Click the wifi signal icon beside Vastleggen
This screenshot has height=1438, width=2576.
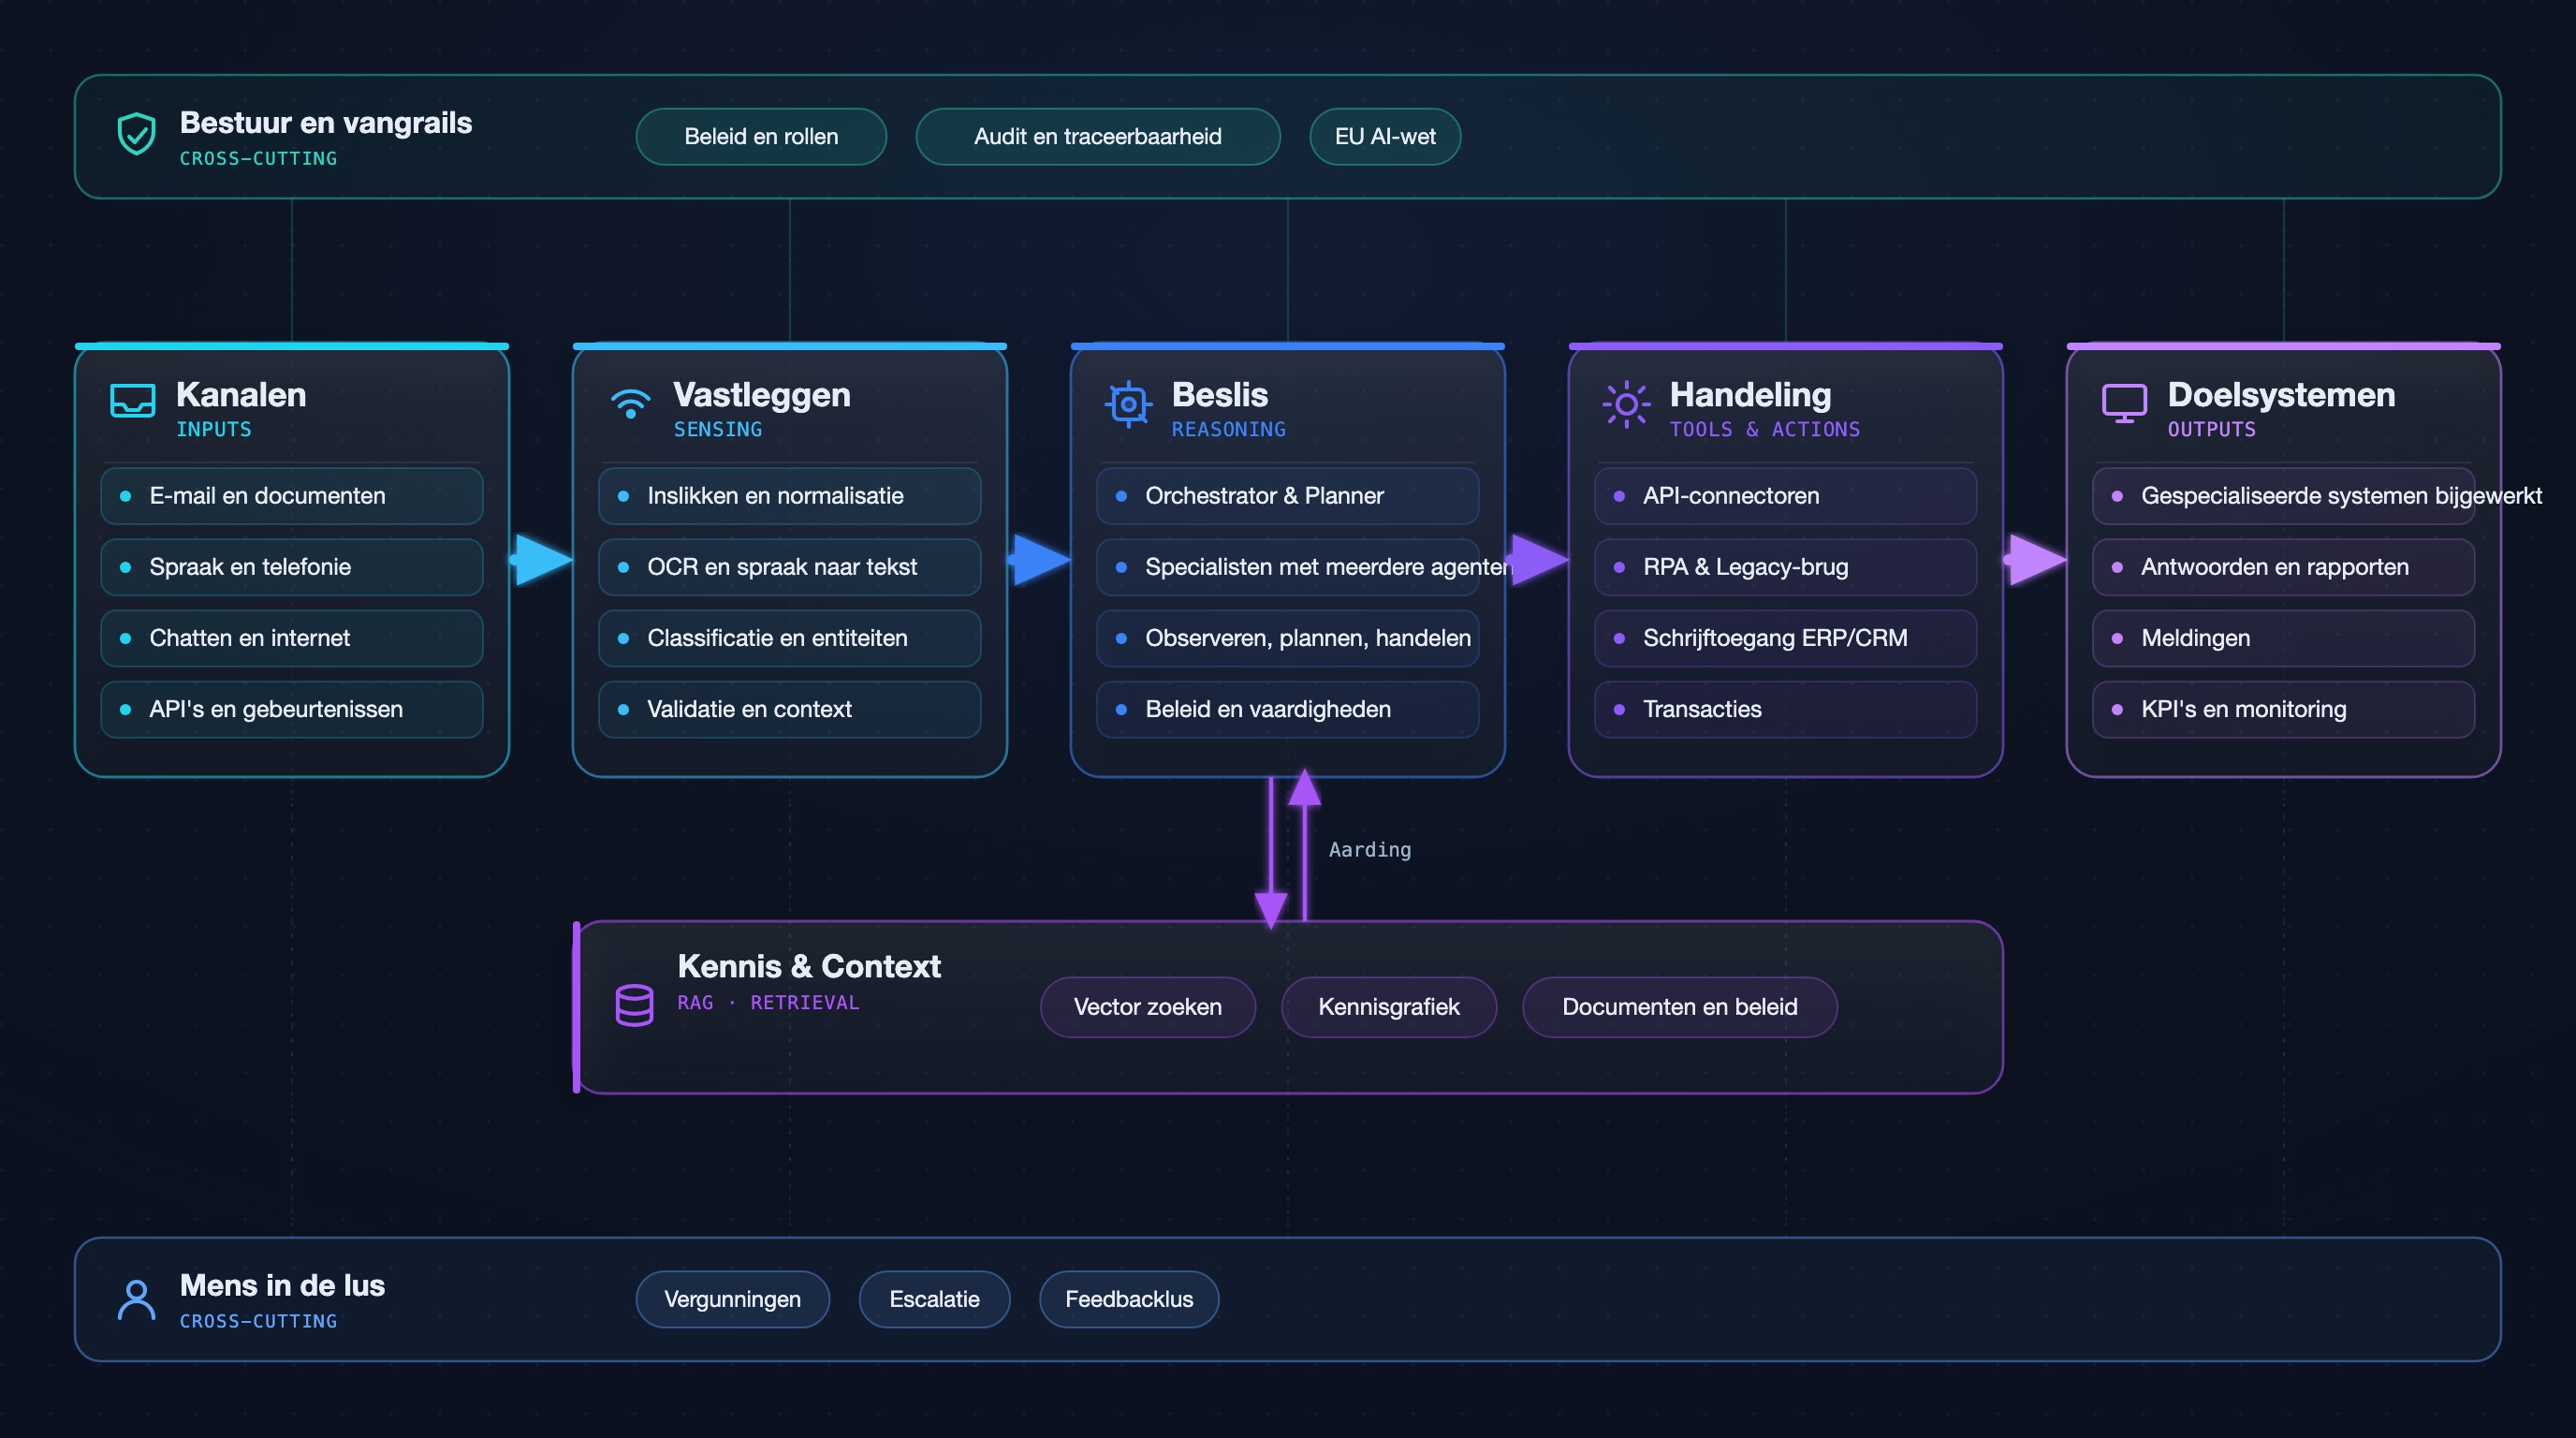tap(630, 403)
